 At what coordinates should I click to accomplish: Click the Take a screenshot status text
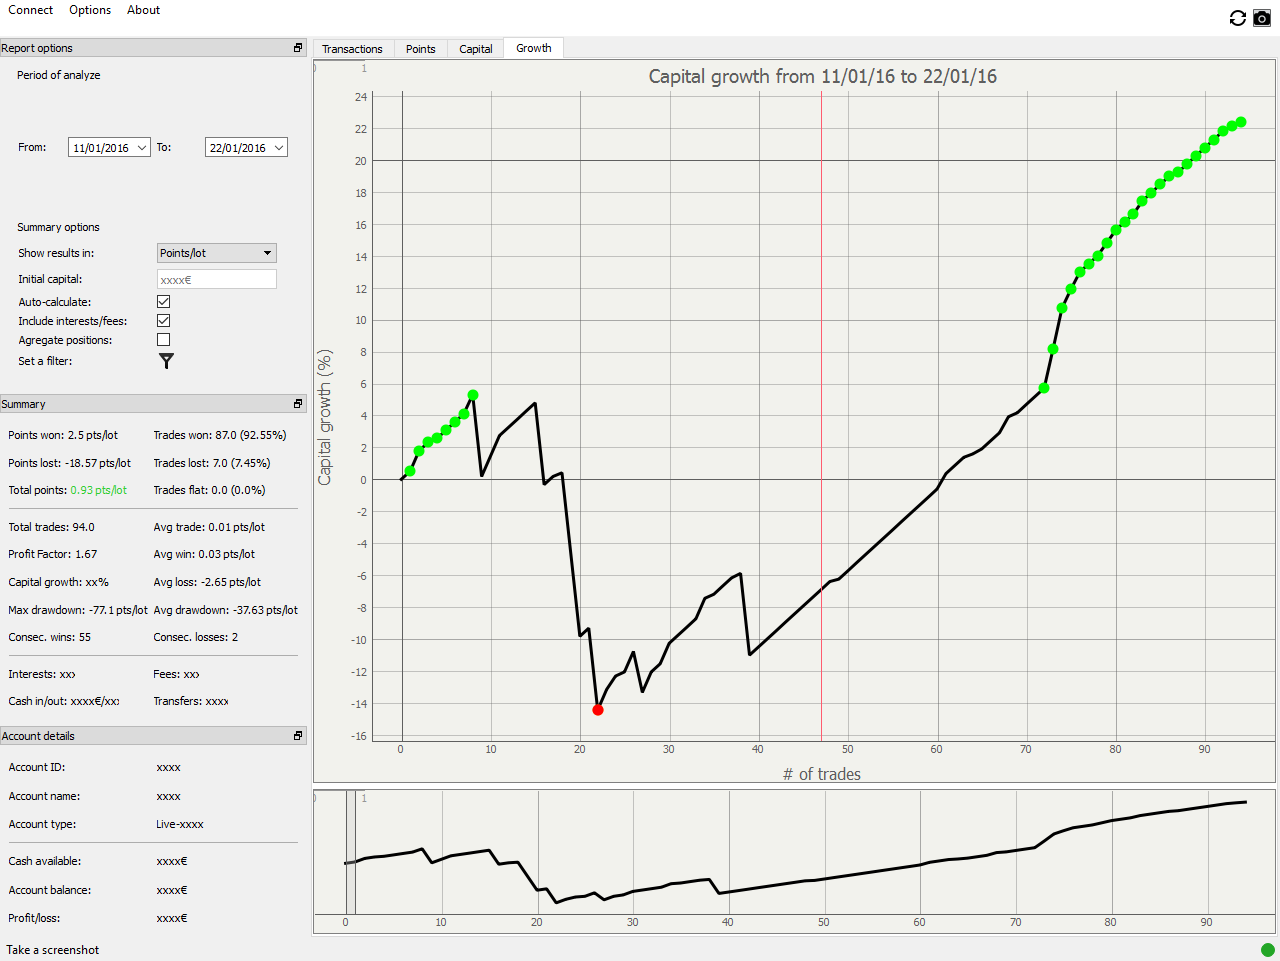click(x=53, y=950)
